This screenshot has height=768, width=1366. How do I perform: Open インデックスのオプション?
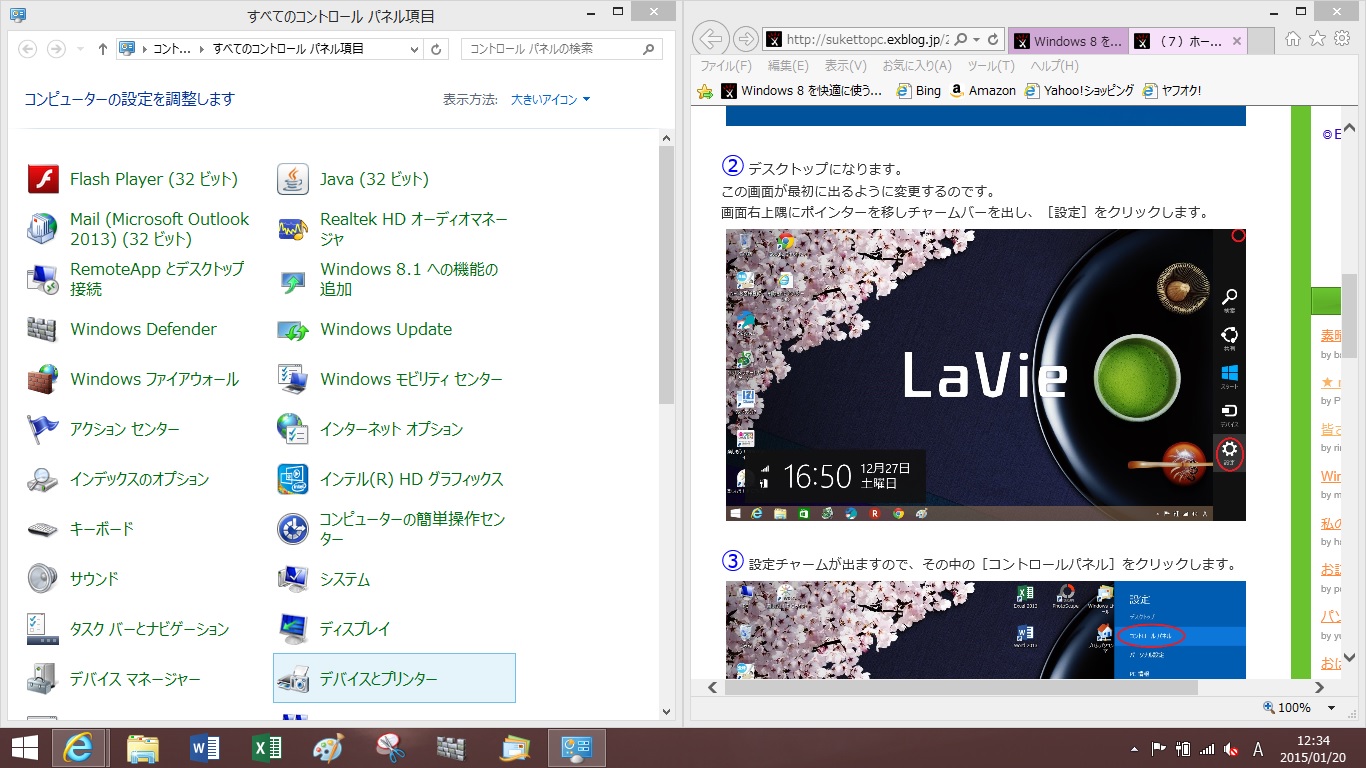pyautogui.click(x=118, y=479)
